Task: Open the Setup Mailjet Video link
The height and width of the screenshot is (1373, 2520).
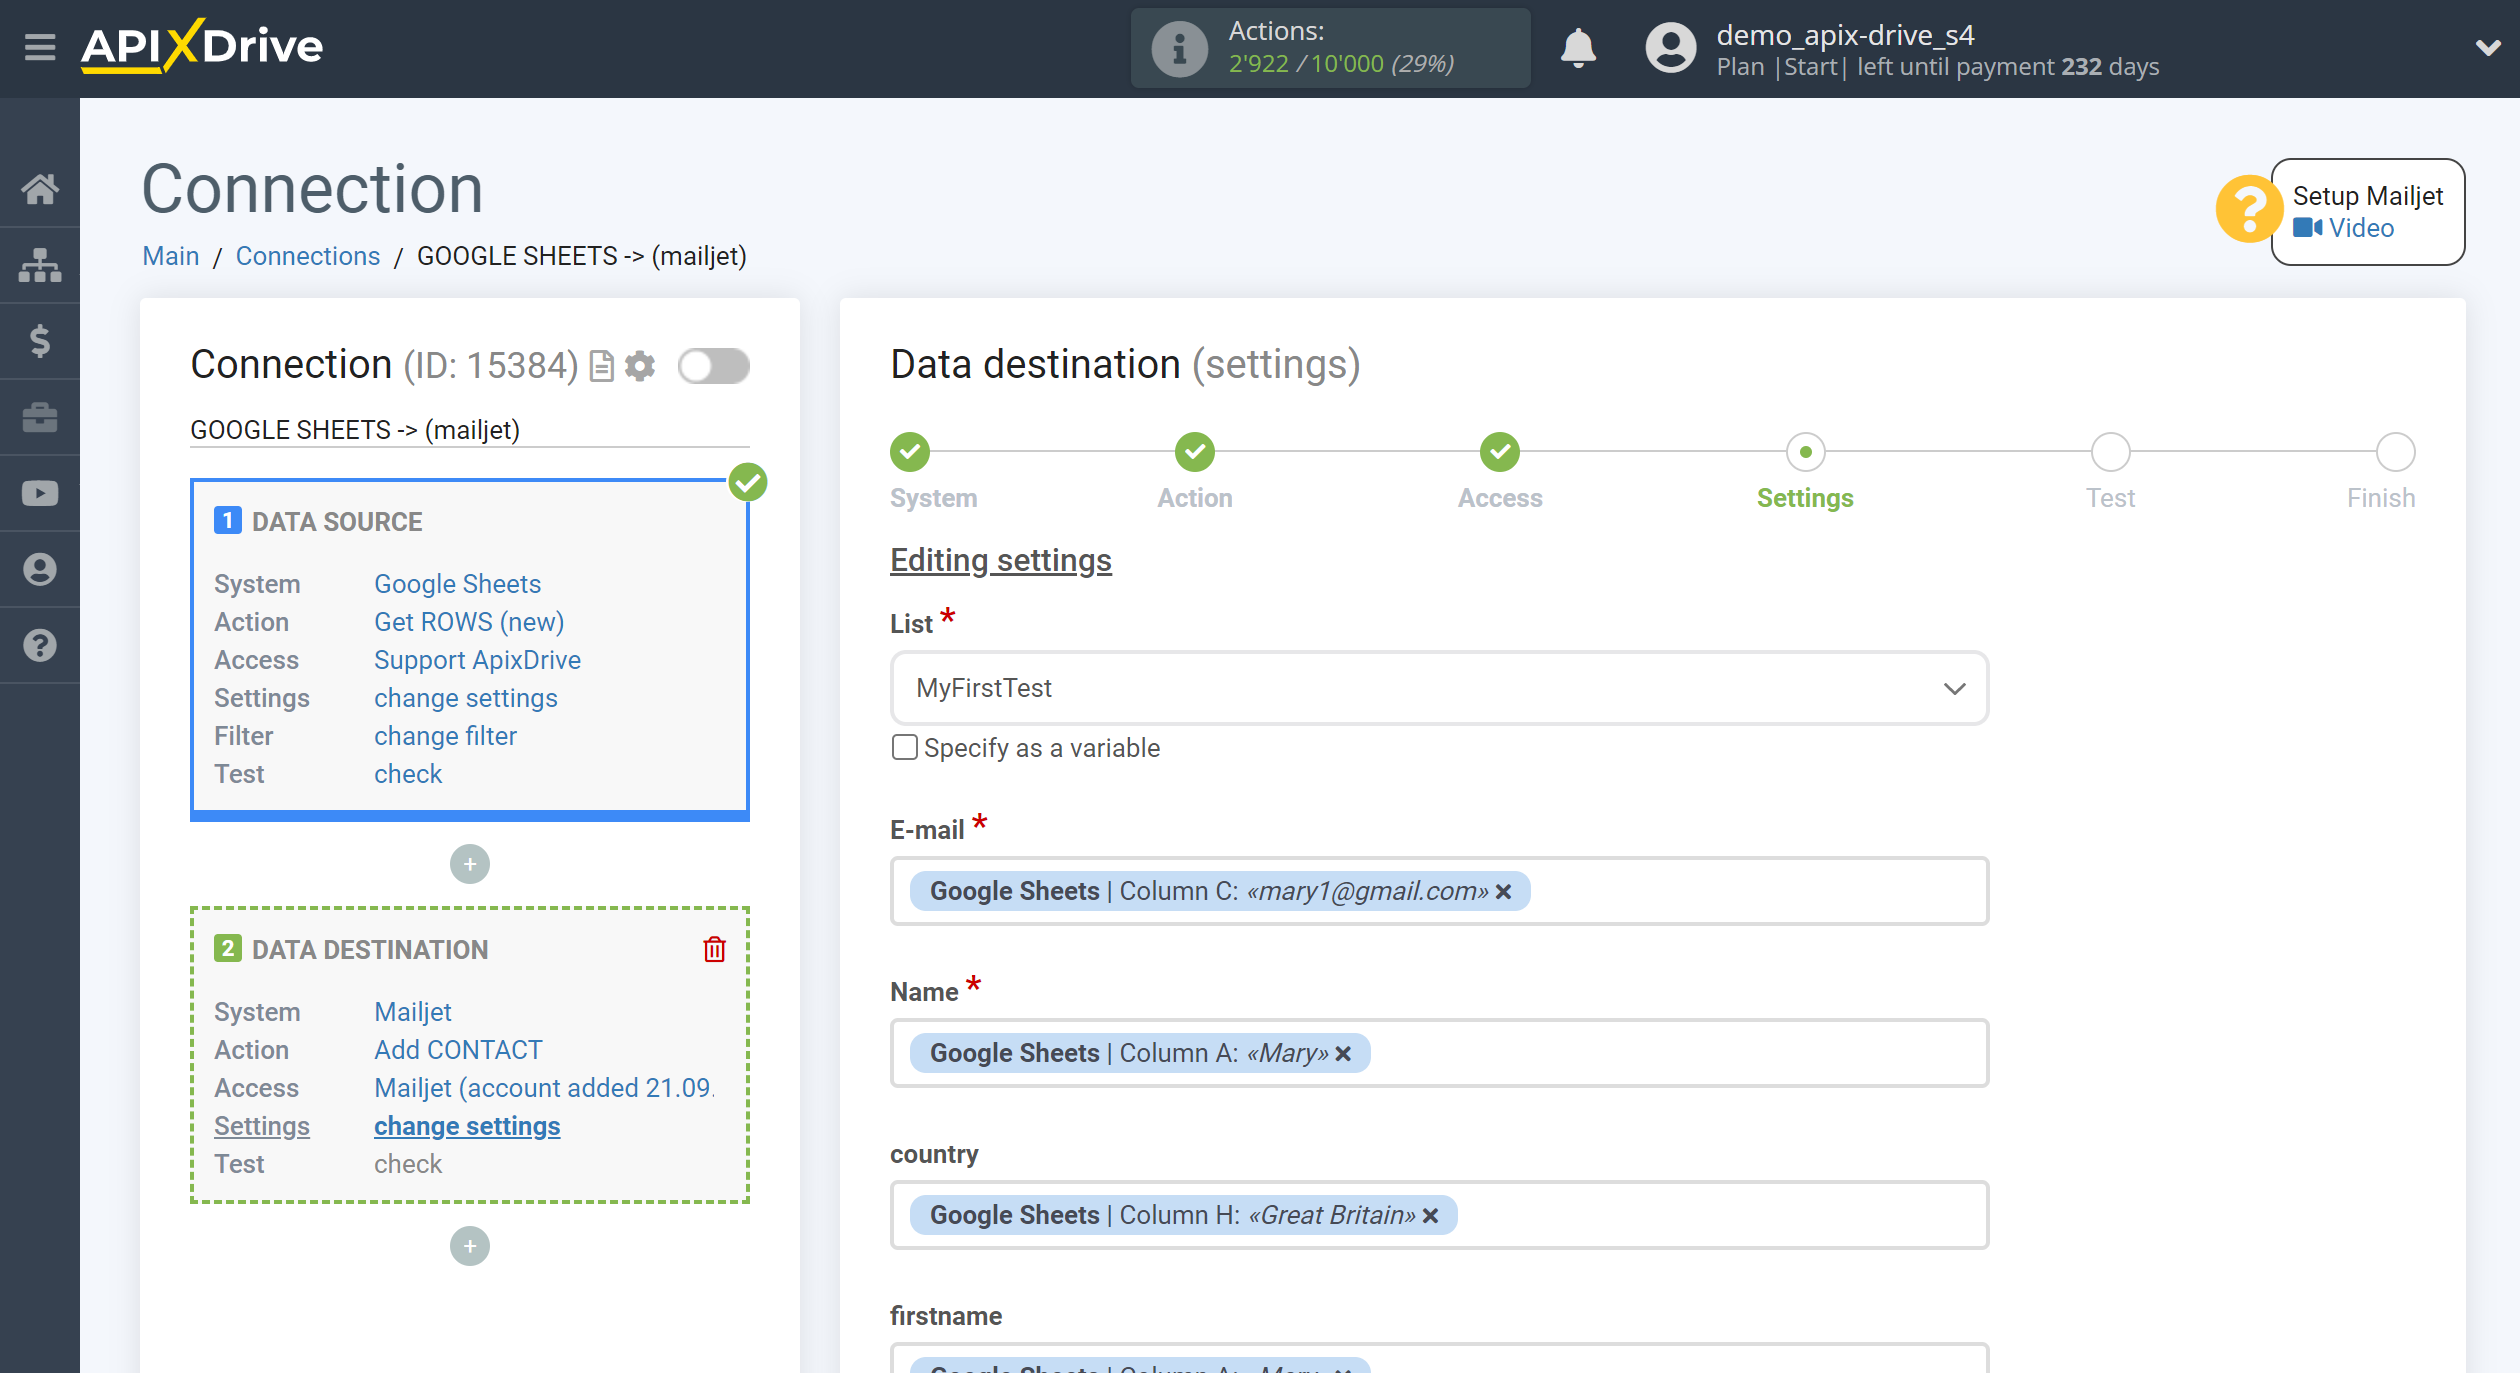Action: point(2344,228)
